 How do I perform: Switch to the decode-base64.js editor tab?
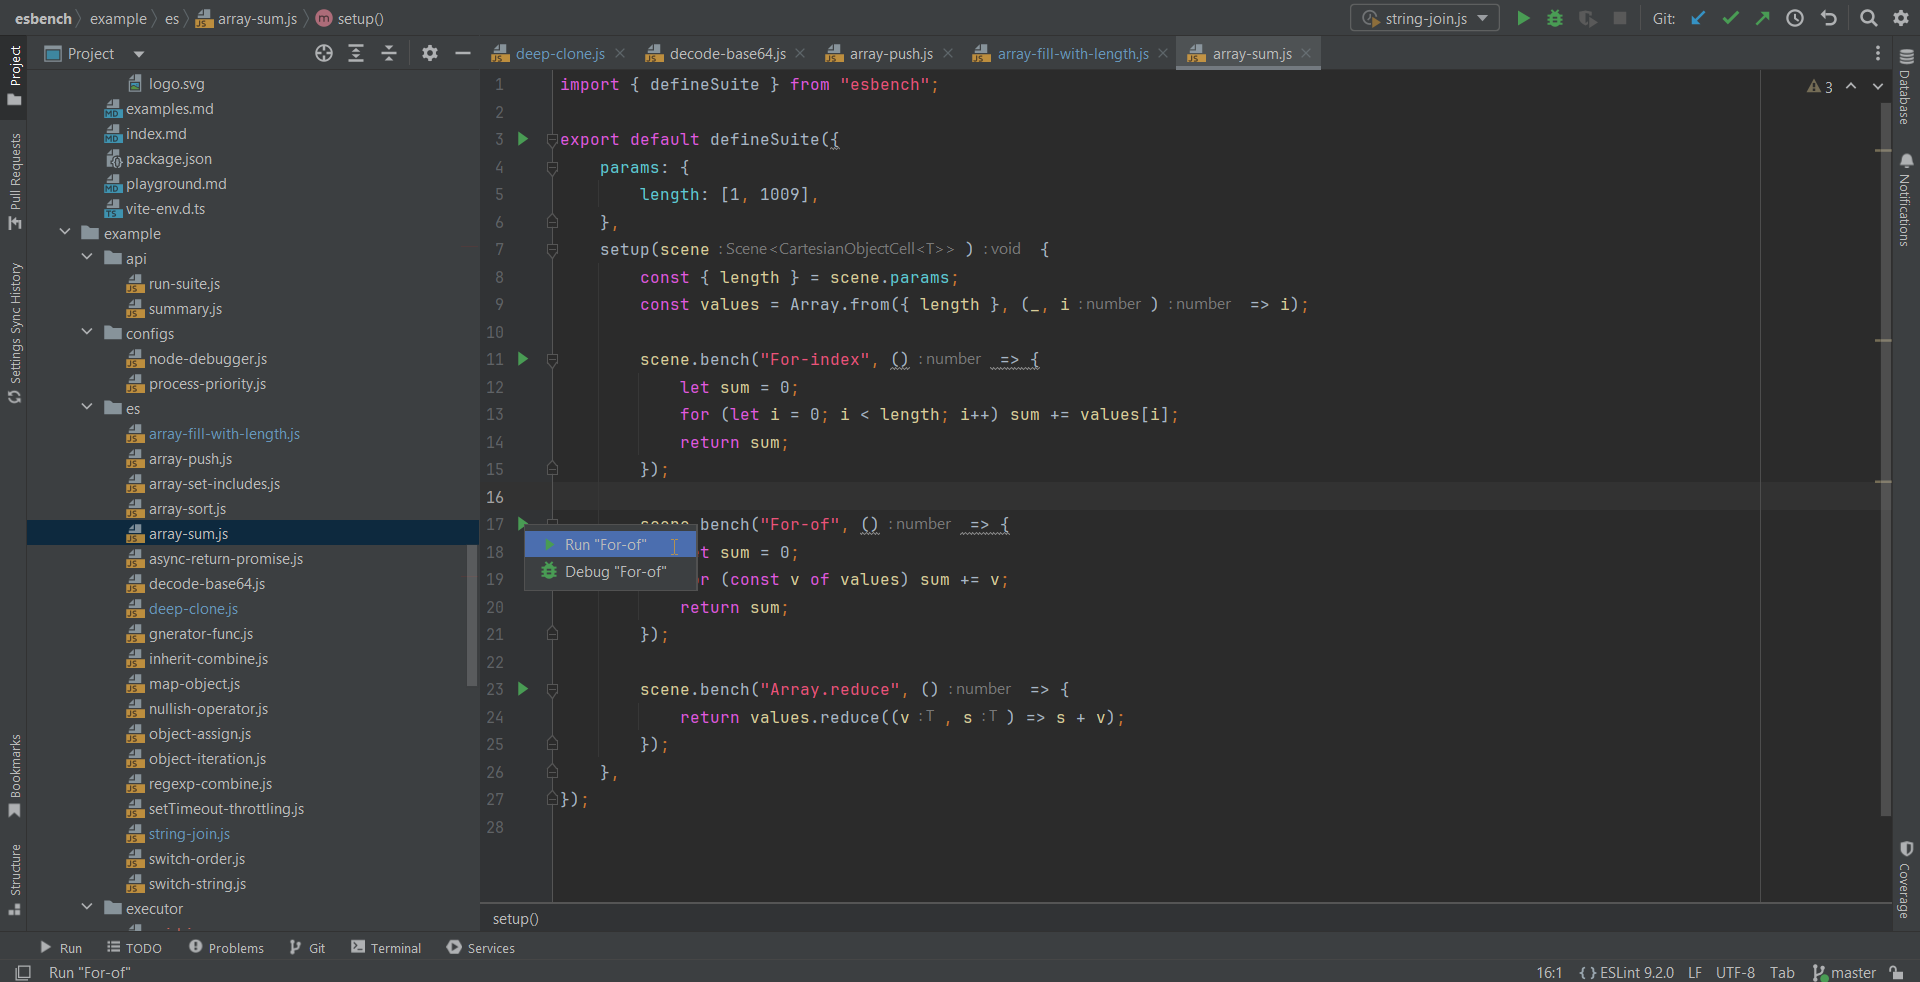(727, 54)
